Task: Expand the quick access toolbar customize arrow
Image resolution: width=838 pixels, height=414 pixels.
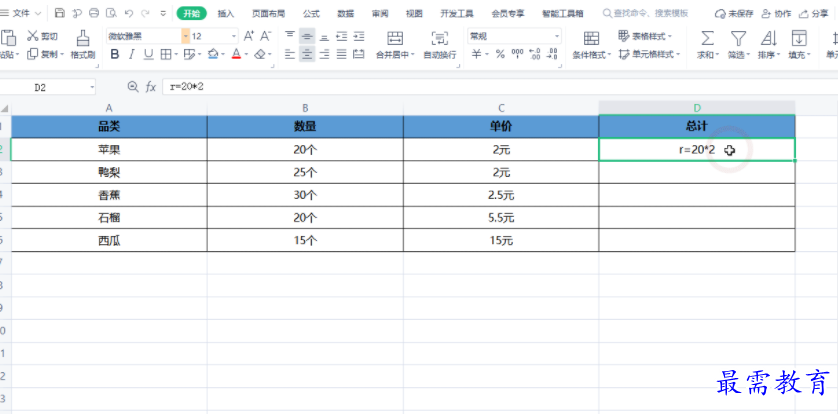Action: coord(163,13)
